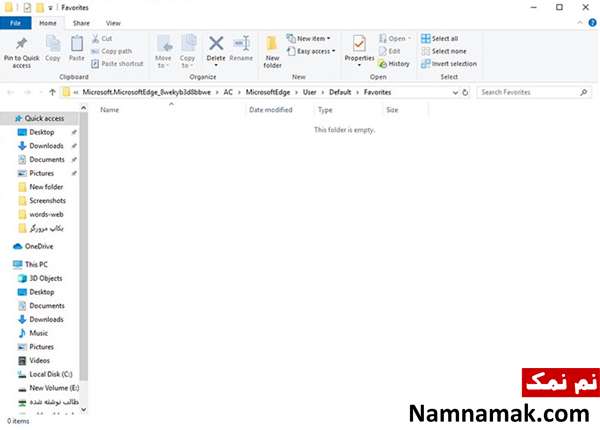The image size is (600, 430).
Task: Click AC in the address path
Action: 228,92
